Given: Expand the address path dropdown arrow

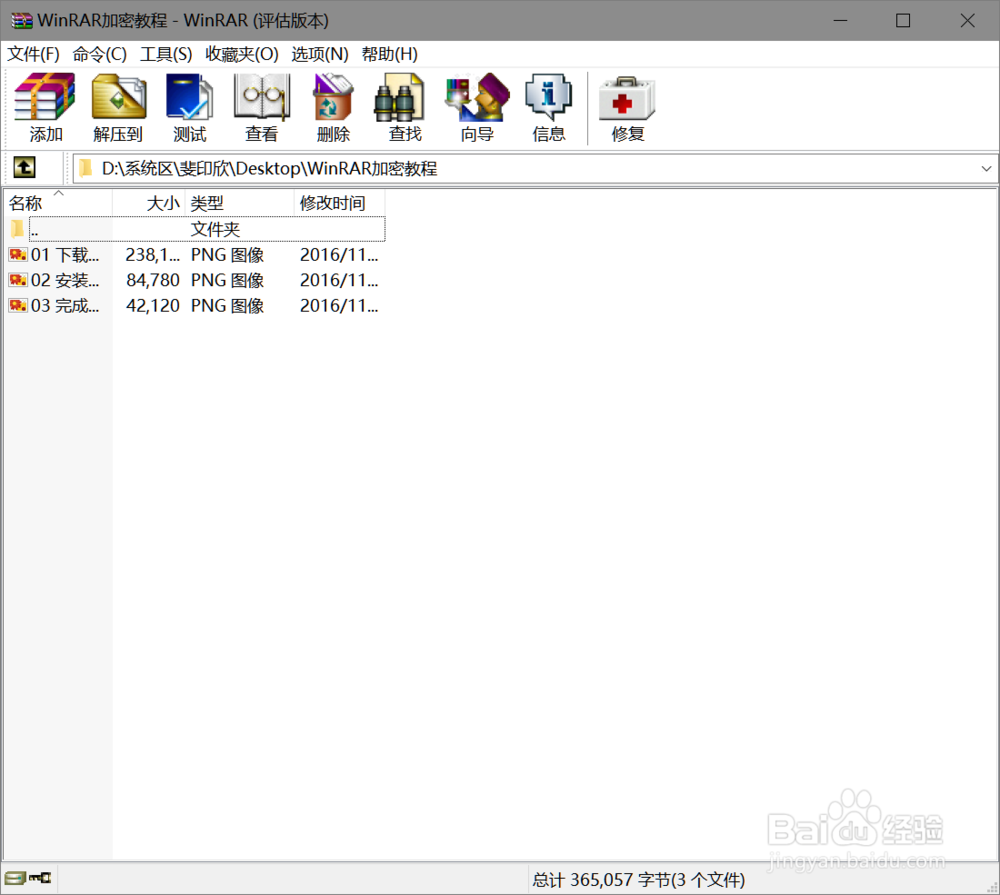Looking at the screenshot, I should pyautogui.click(x=986, y=168).
